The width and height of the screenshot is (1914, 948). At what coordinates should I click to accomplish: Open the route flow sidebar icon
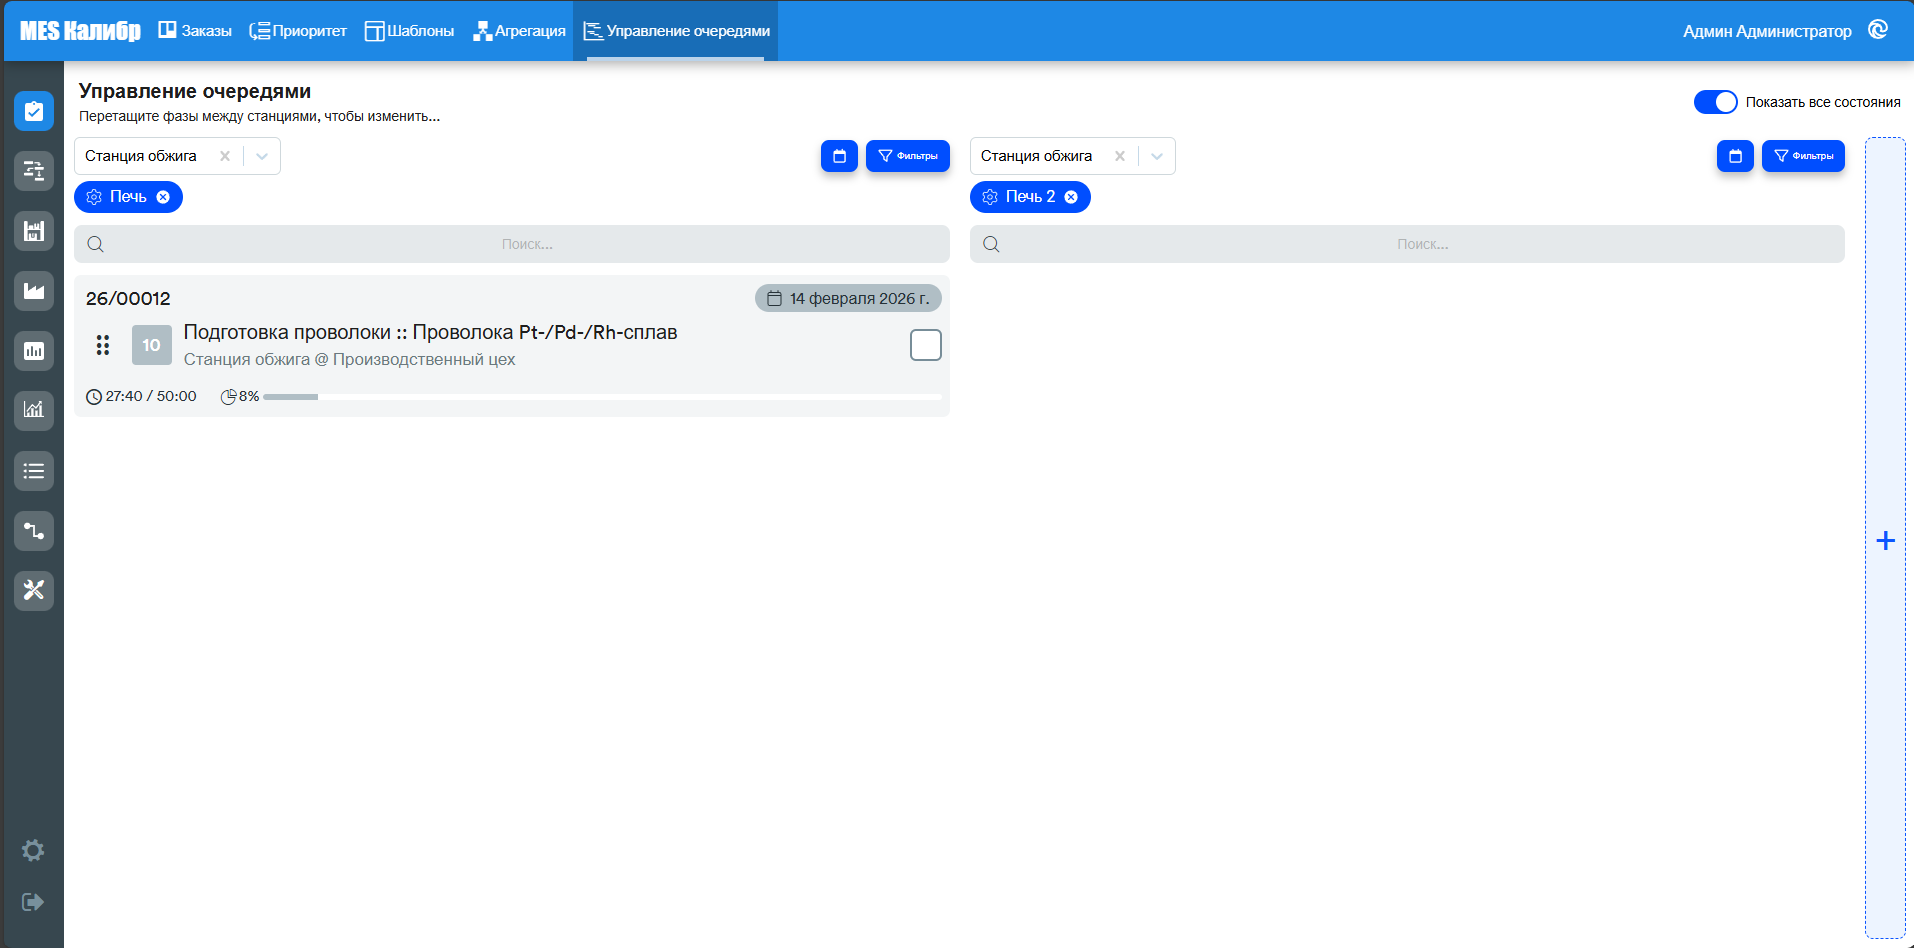point(34,531)
